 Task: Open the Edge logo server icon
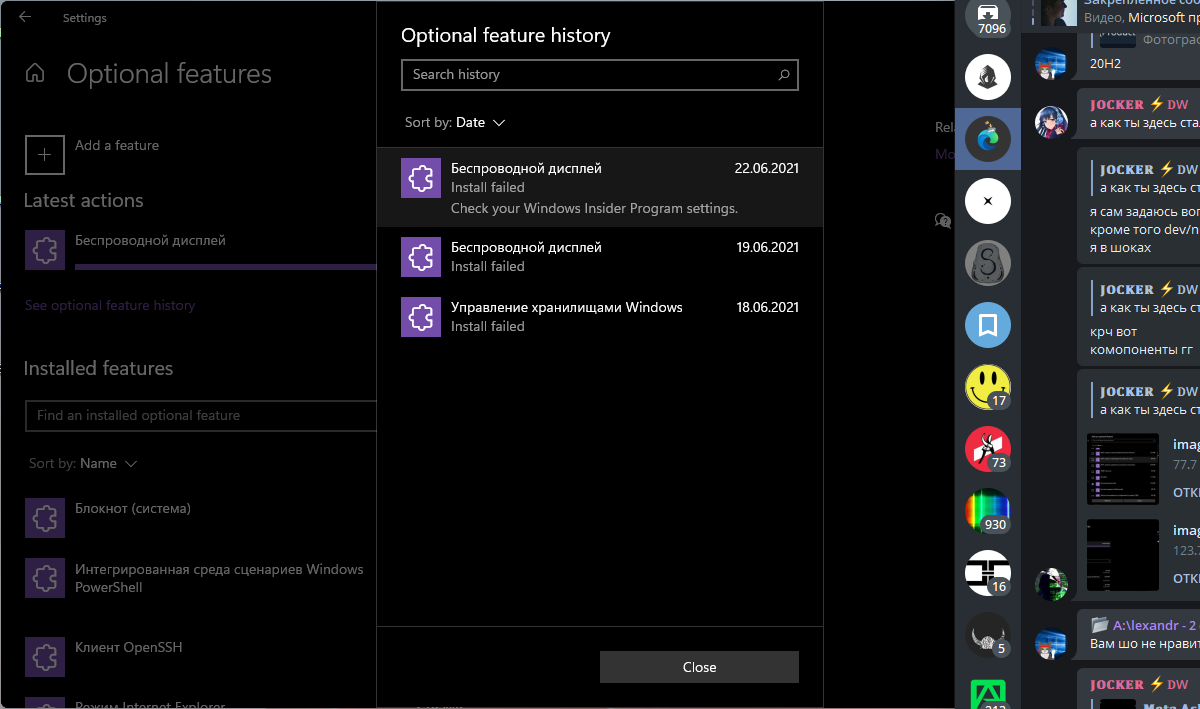tap(988, 139)
